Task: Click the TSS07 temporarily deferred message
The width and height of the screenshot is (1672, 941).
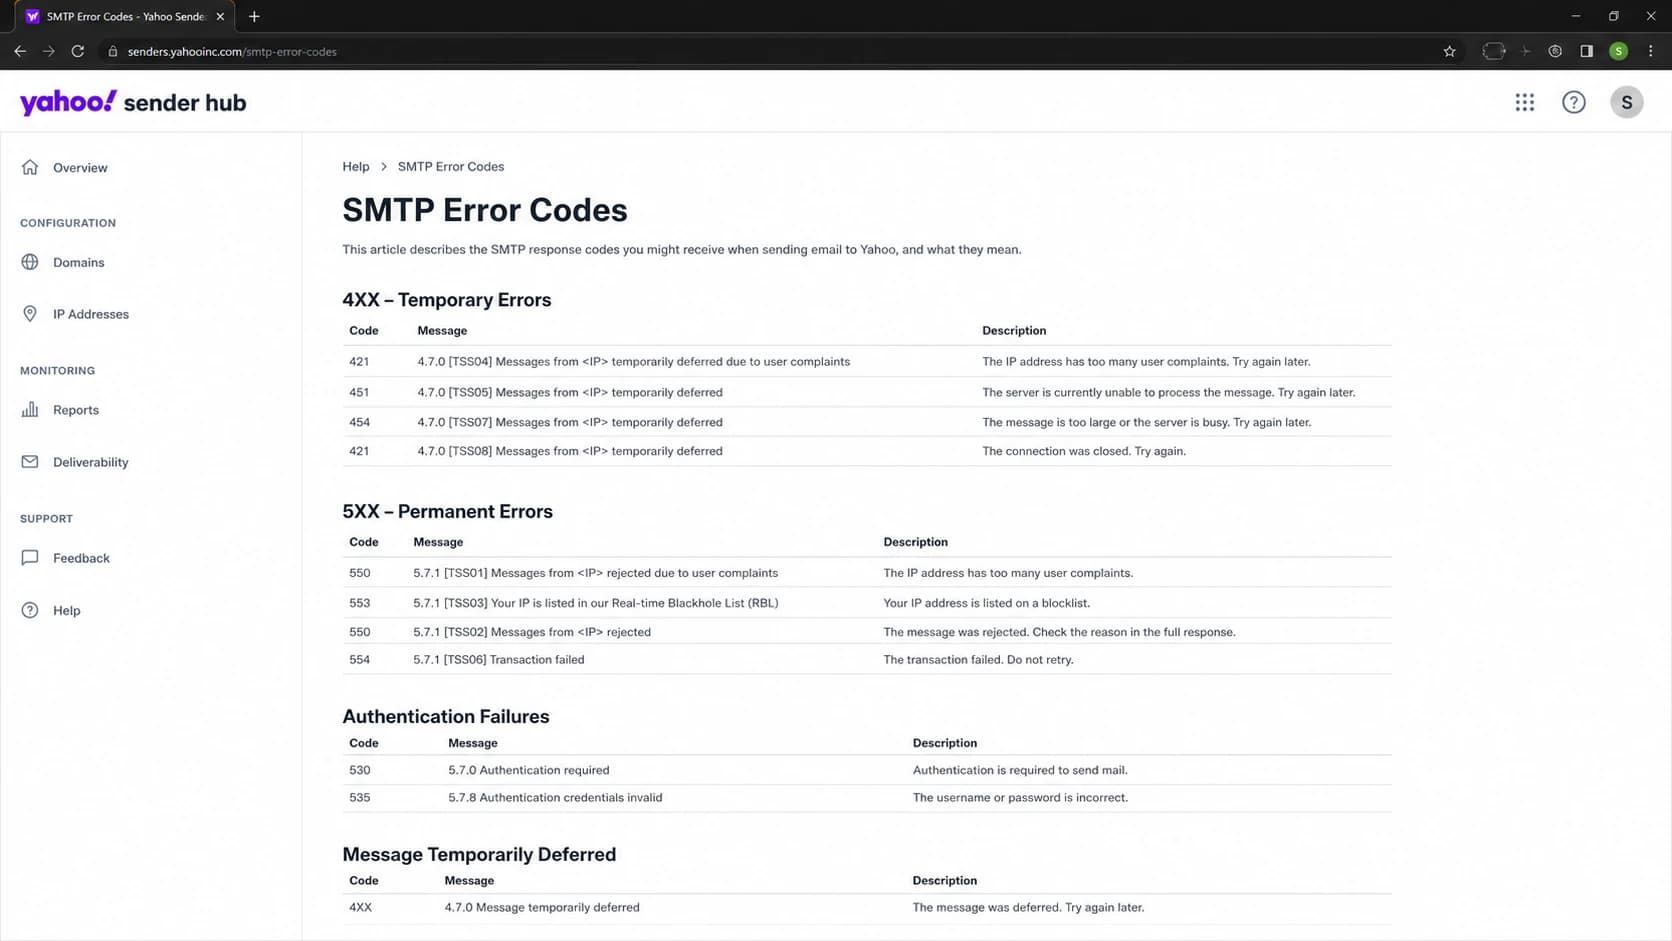Action: point(570,422)
